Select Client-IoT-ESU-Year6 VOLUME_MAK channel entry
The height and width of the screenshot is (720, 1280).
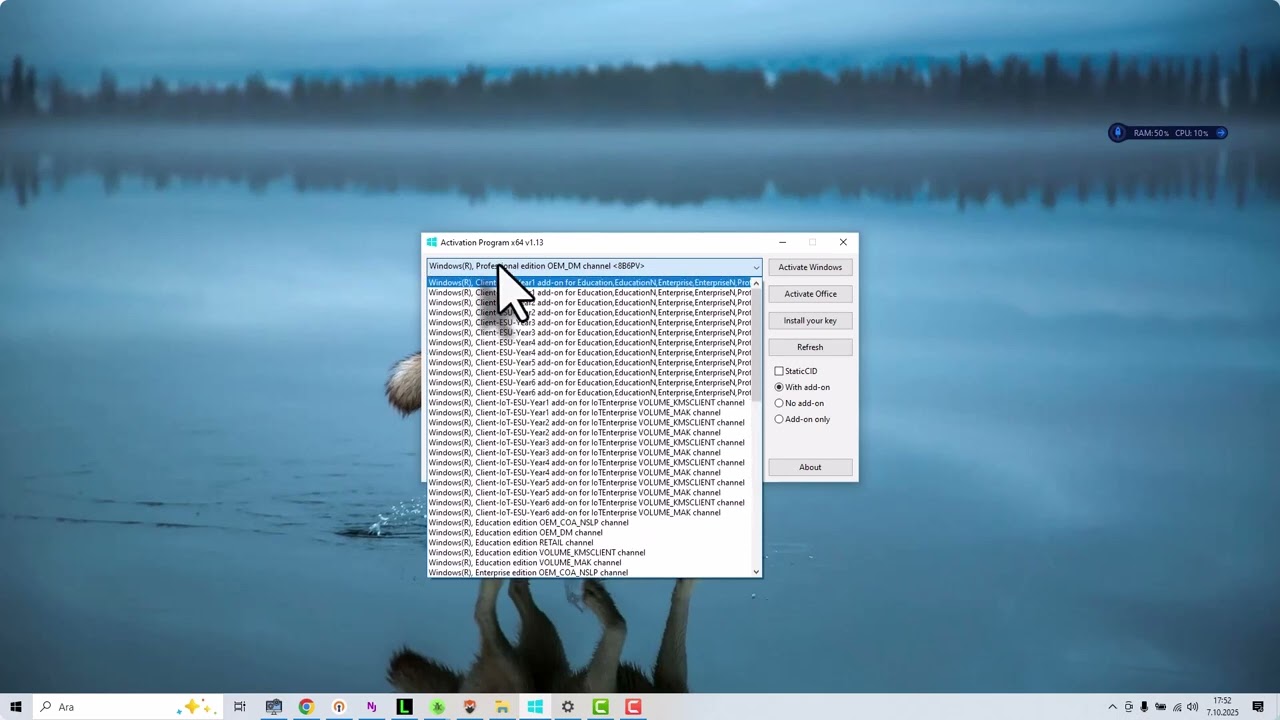(x=589, y=513)
